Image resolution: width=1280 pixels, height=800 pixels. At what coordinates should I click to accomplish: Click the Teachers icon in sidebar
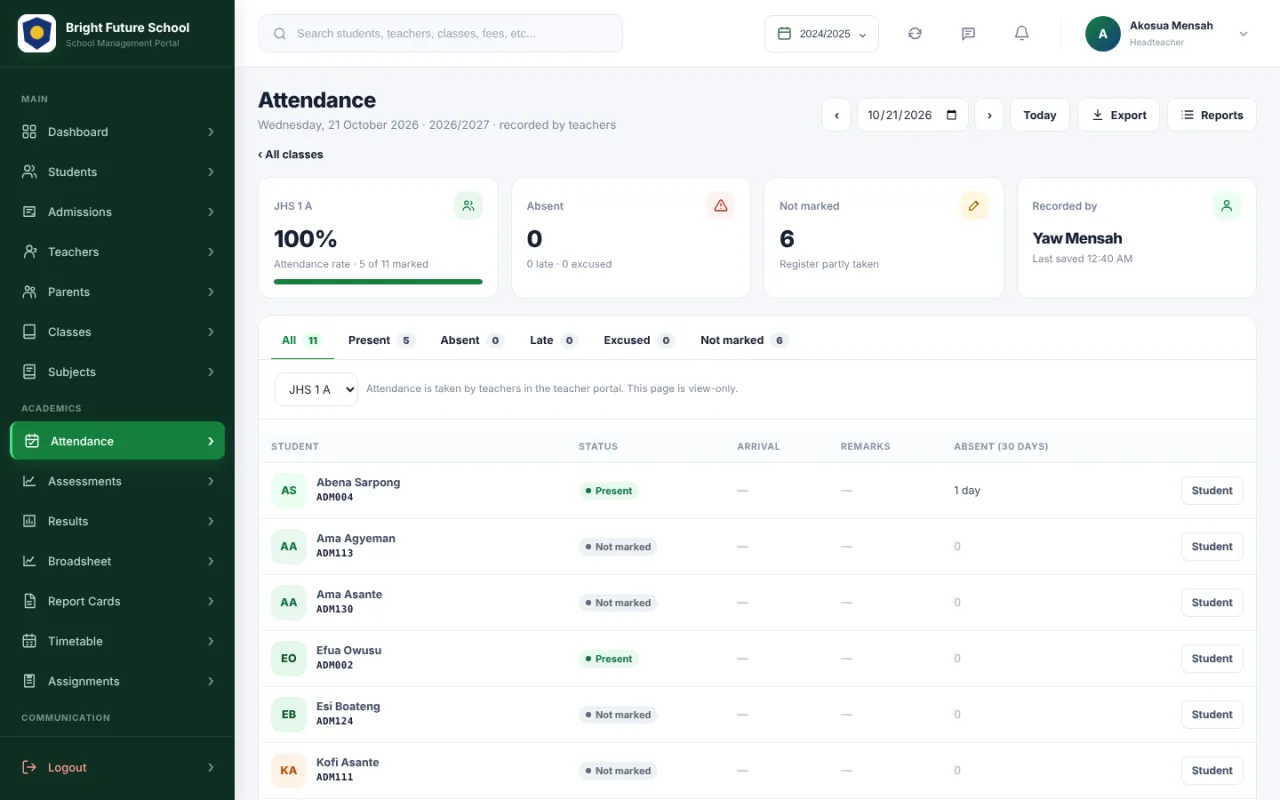tap(29, 252)
